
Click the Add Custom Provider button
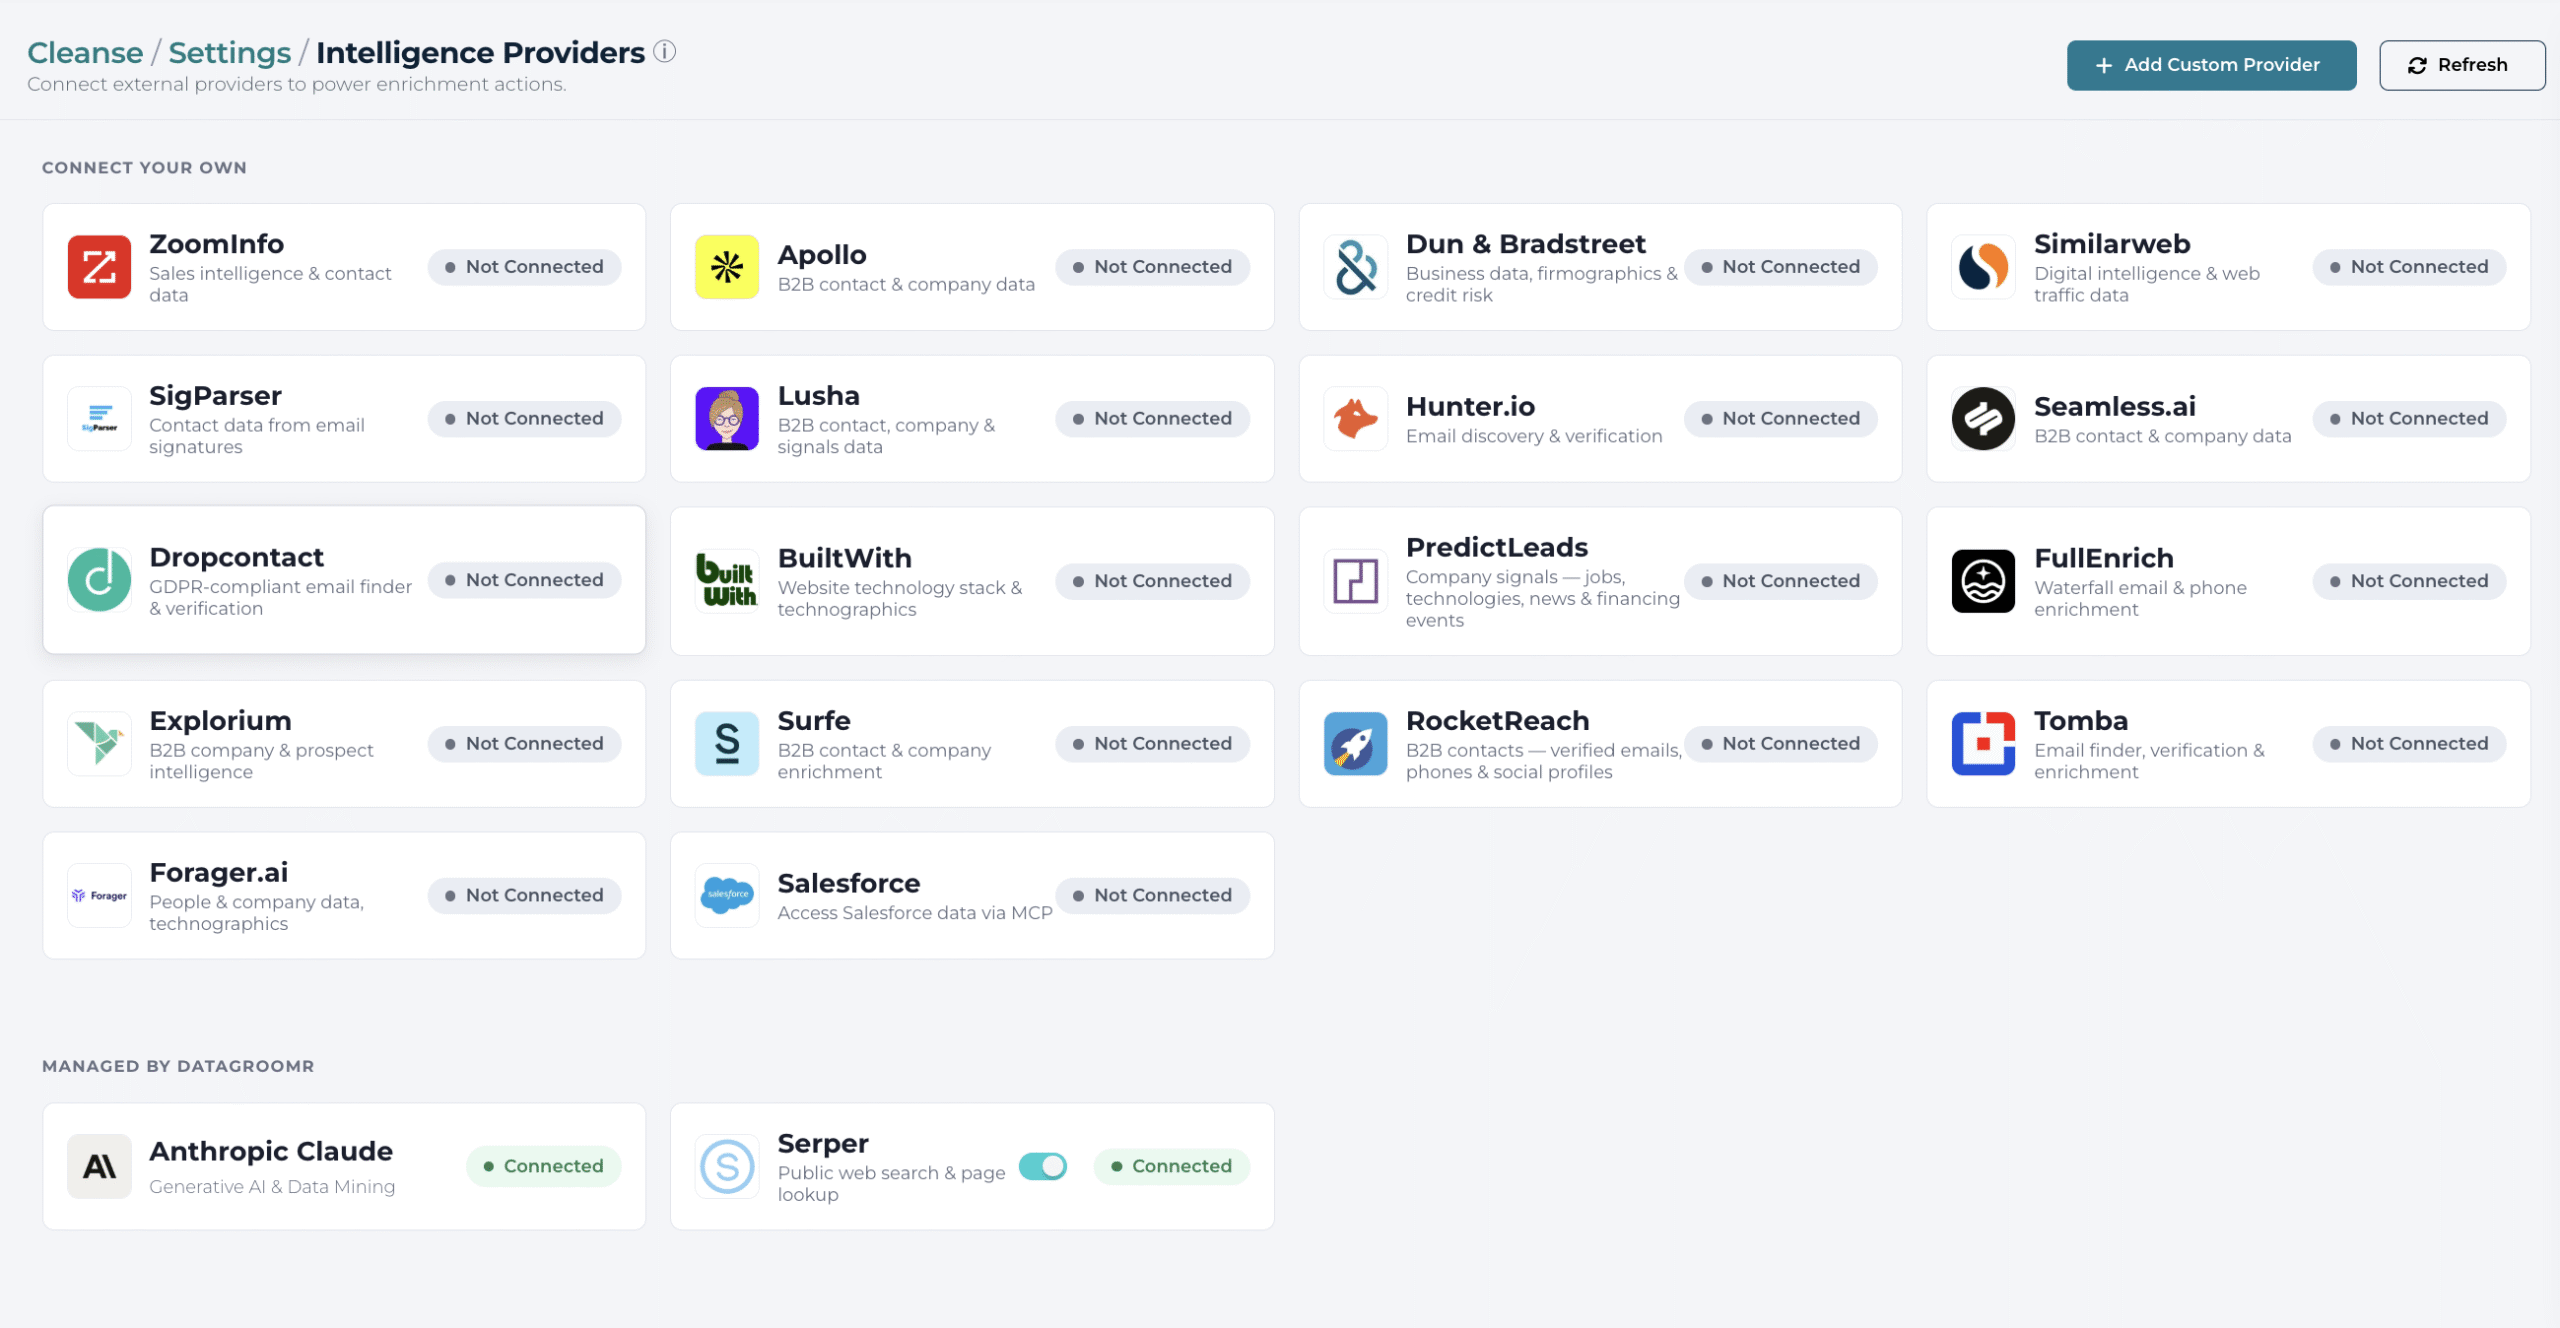tap(2211, 65)
